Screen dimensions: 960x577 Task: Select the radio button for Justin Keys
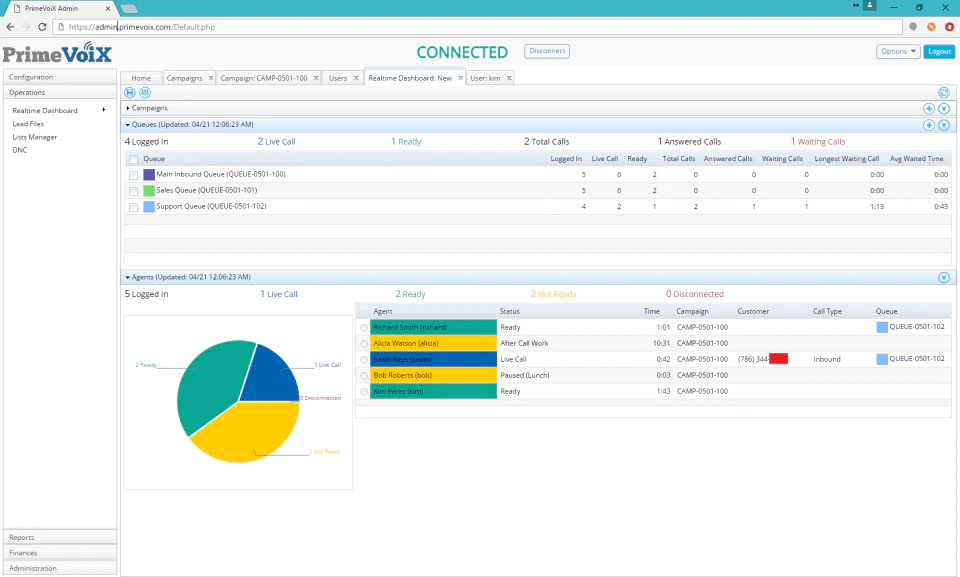tap(364, 360)
